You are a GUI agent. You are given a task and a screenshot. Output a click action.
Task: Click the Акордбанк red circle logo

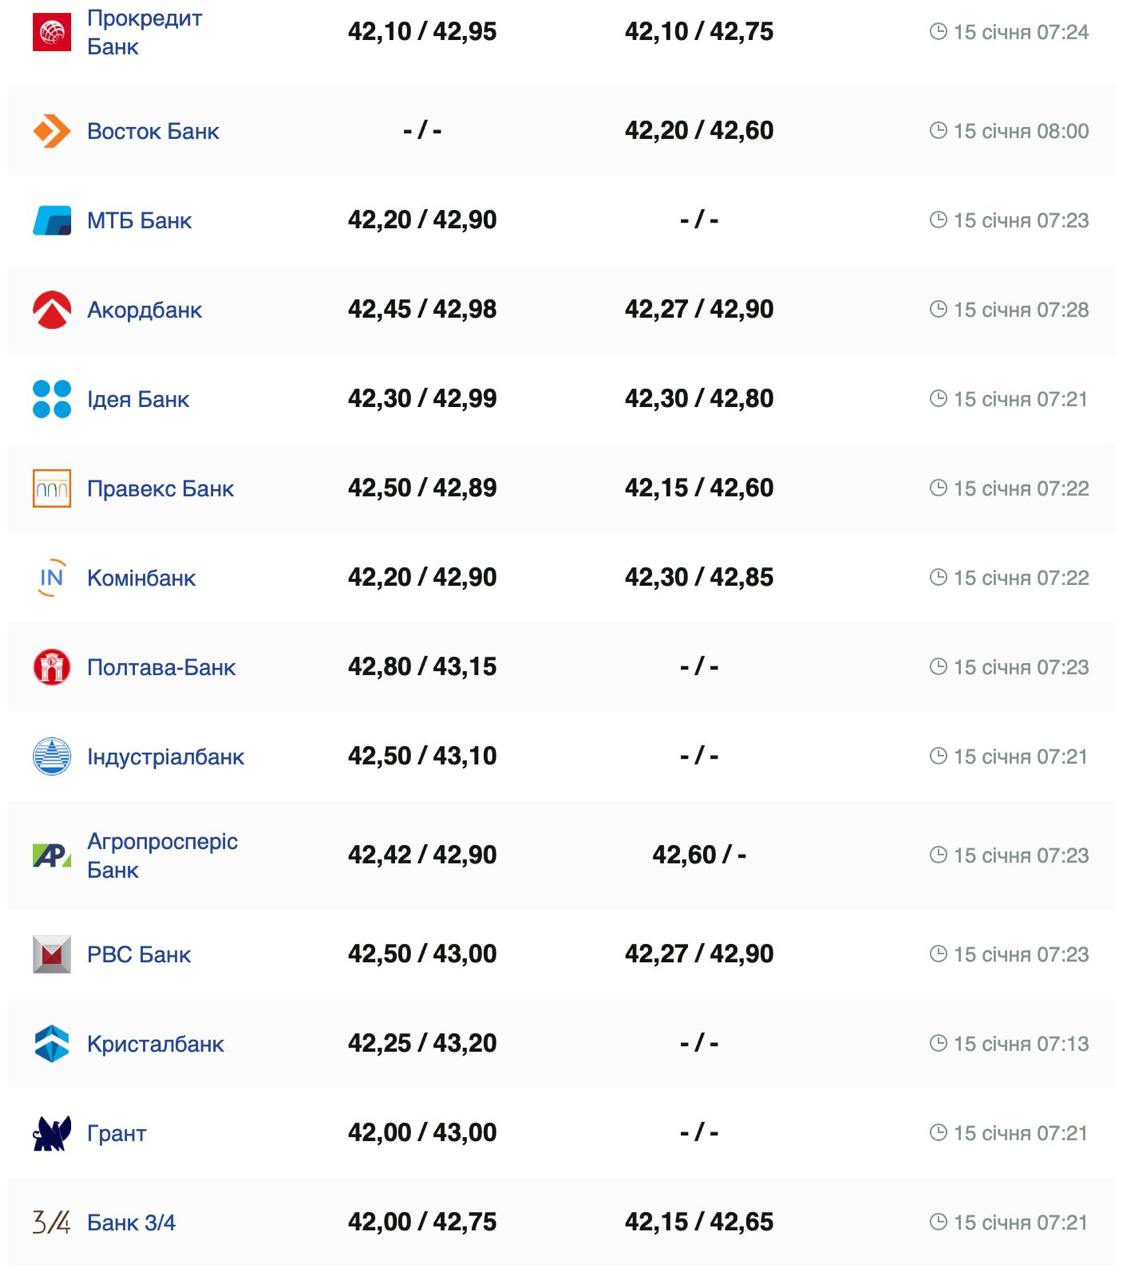tap(52, 310)
